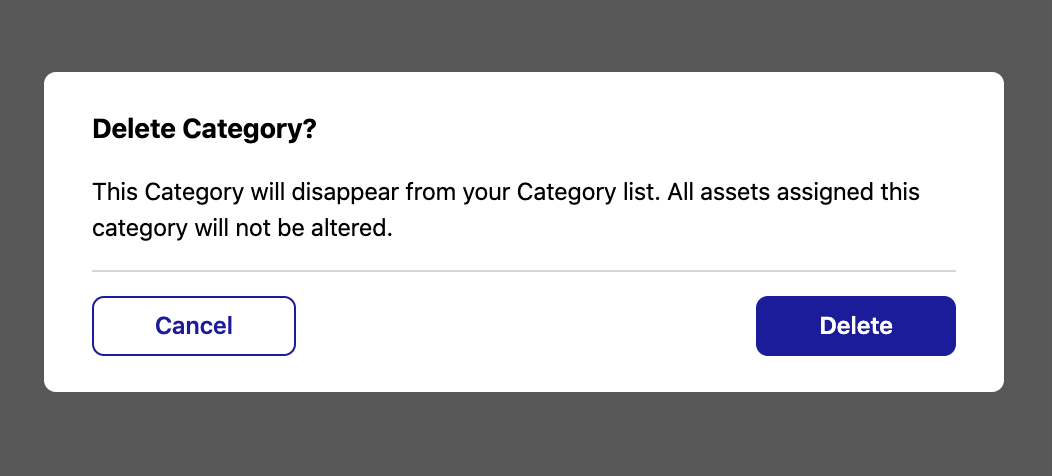
Task: Click empty white space between the buttons
Action: pos(526,326)
